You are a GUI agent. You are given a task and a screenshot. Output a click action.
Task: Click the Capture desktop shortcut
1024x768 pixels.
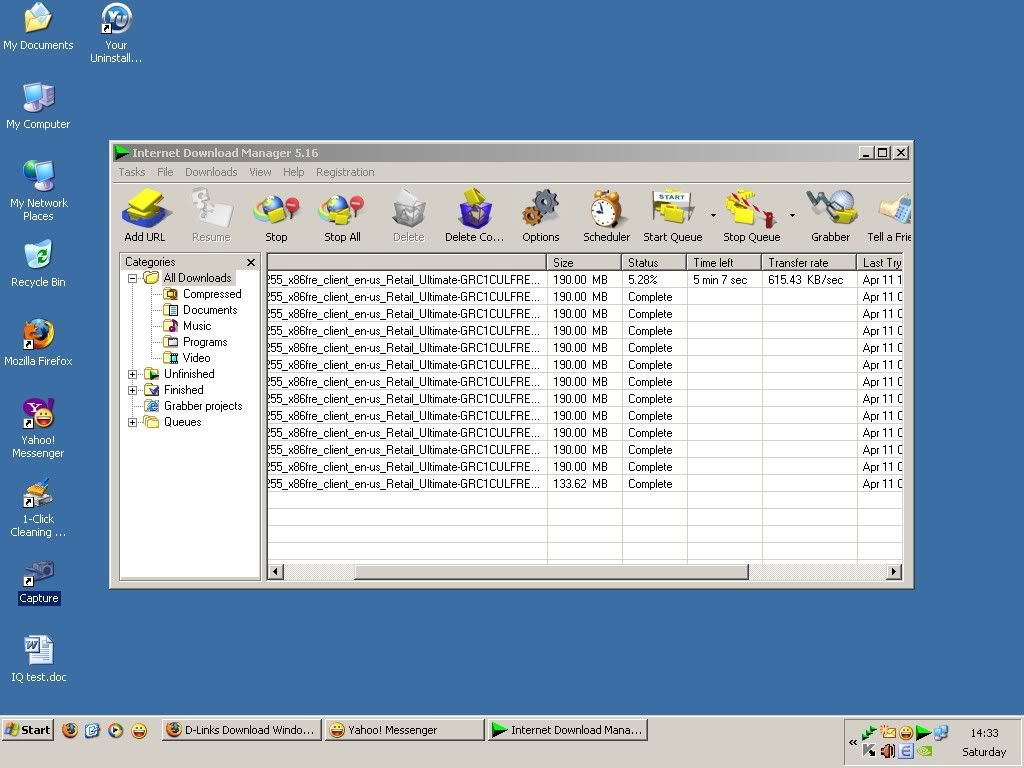tap(39, 582)
